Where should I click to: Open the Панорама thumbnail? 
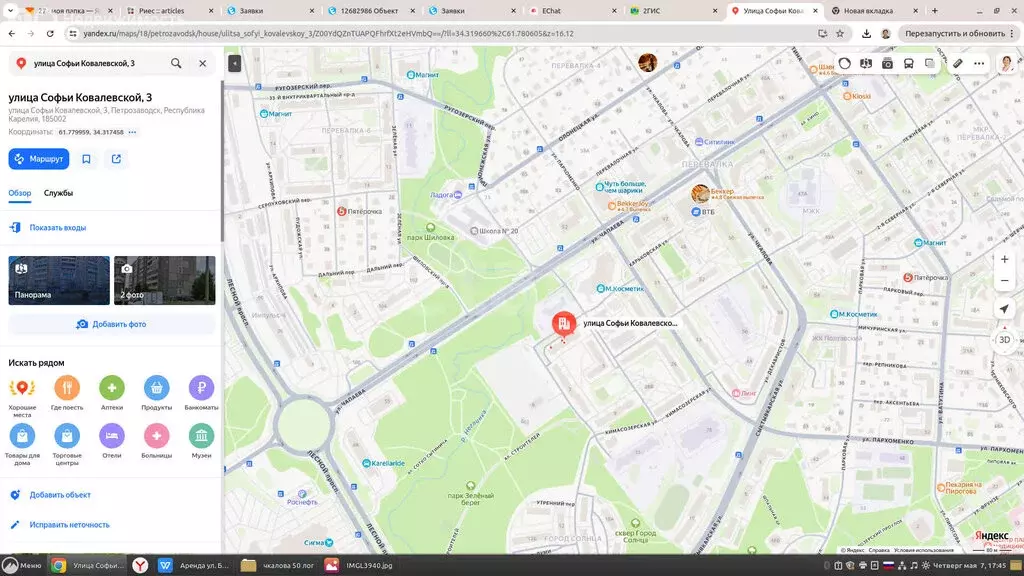59,280
